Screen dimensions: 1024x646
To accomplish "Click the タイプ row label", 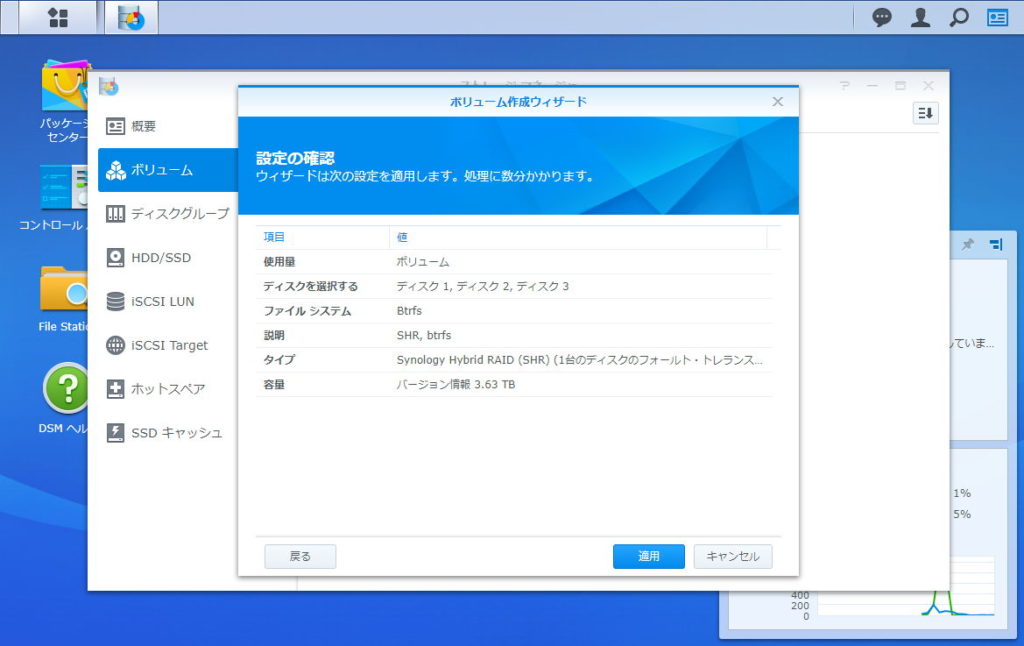I will click(279, 360).
